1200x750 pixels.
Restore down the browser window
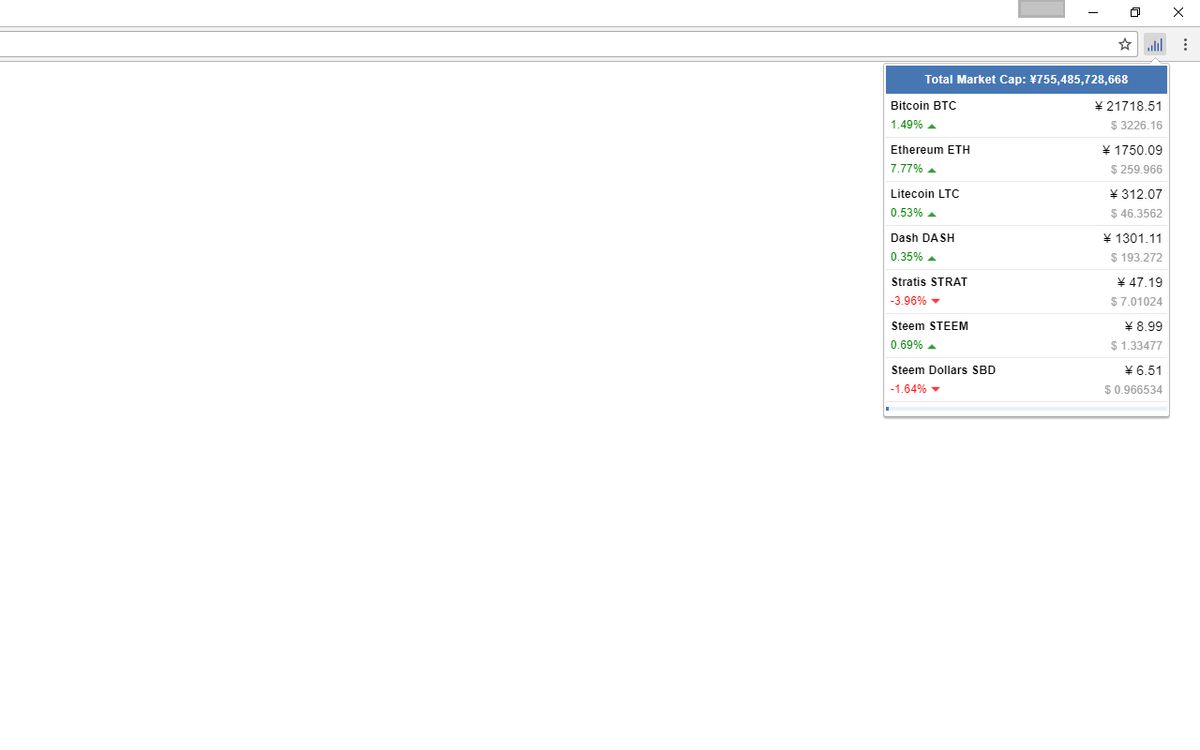coord(1135,13)
